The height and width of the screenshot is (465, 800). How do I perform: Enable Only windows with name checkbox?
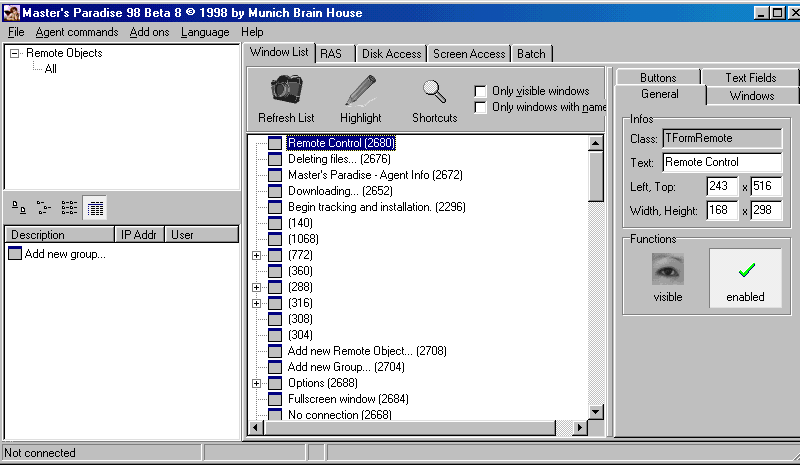pos(481,107)
